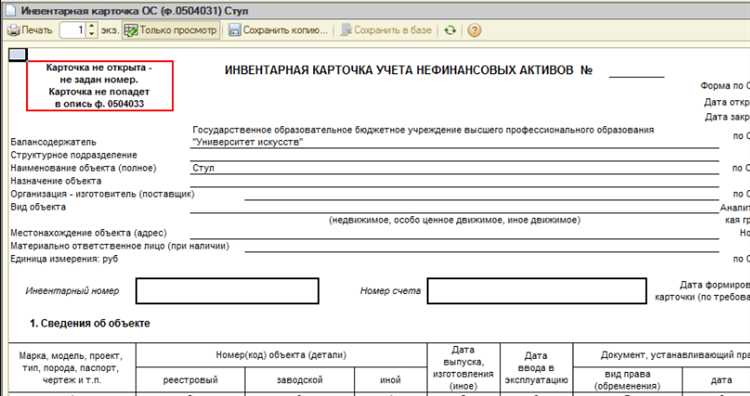This screenshot has width=750, height=396.
Task: Click the иной column header
Action: 390,380
